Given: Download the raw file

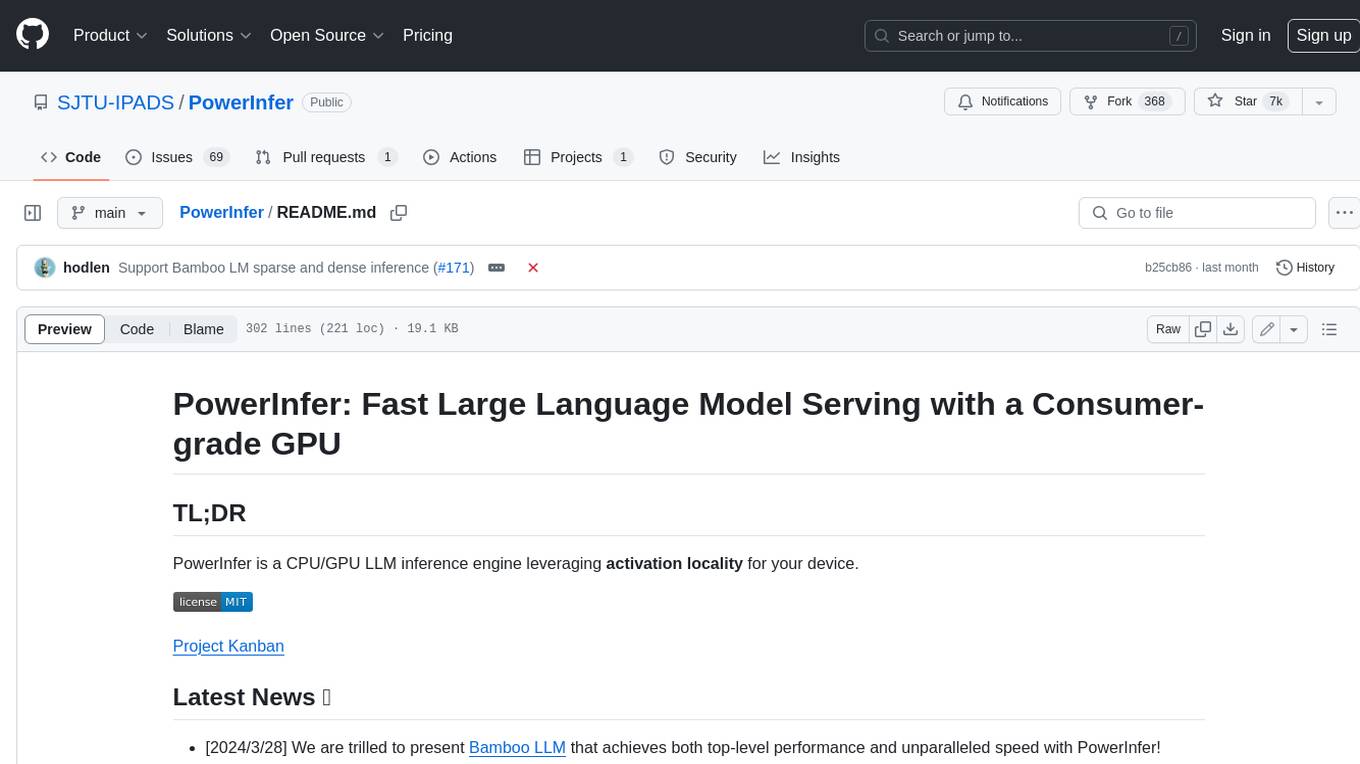Looking at the screenshot, I should (x=1231, y=329).
